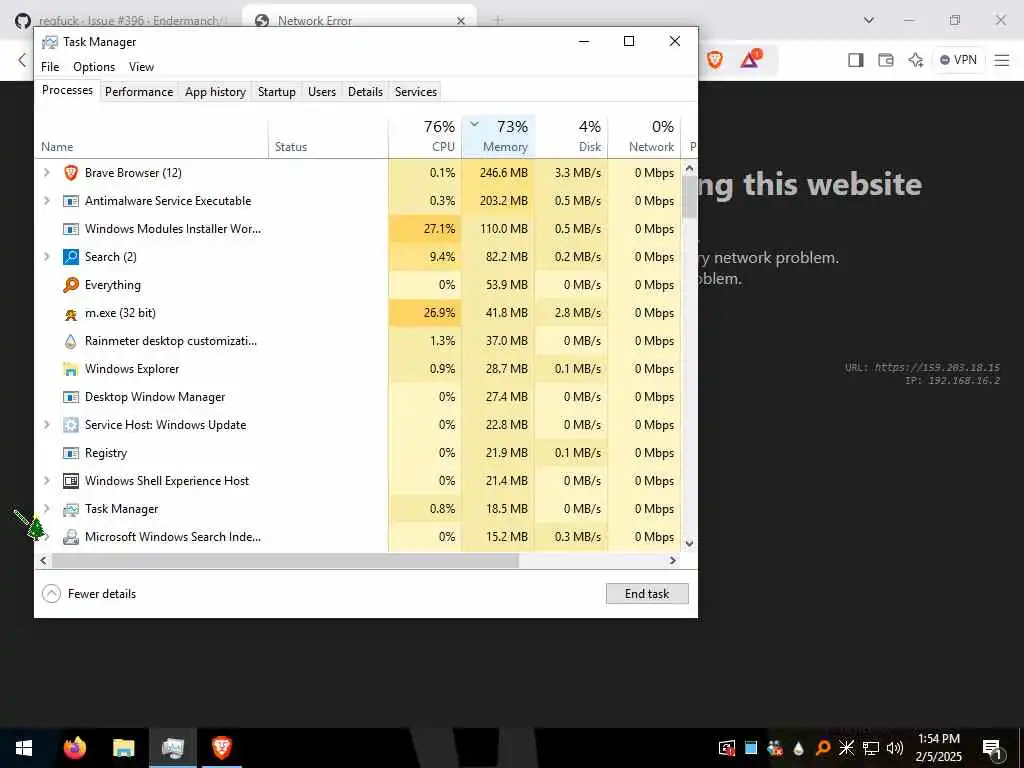
Task: Expand the Brave Browser process group
Action: (47, 173)
